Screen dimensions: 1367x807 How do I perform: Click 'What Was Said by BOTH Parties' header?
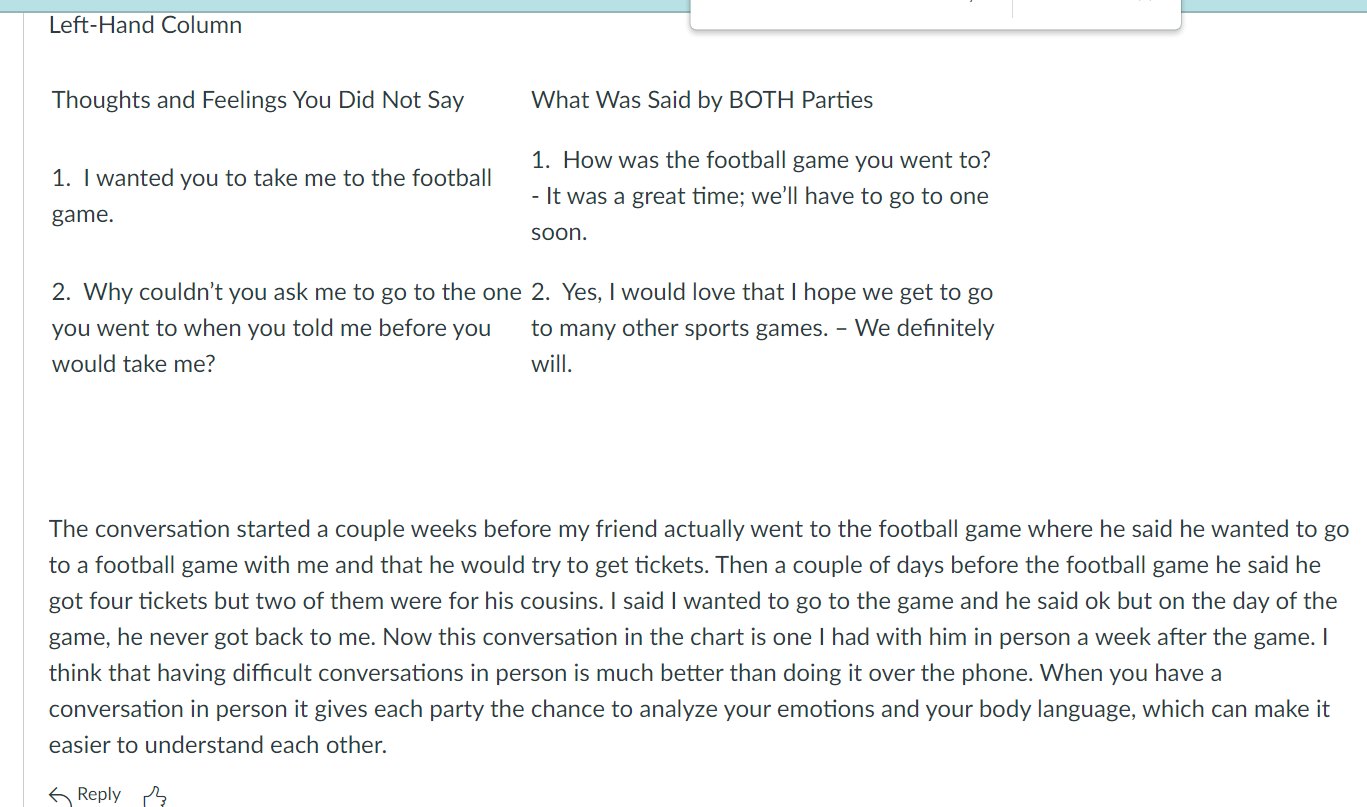click(x=702, y=100)
